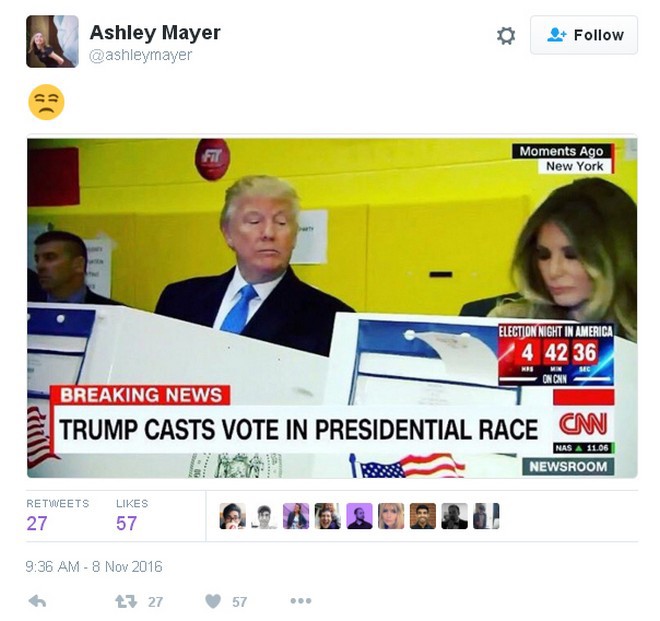Retweet using the retweet arrows icon
660x621 pixels.
point(126,601)
